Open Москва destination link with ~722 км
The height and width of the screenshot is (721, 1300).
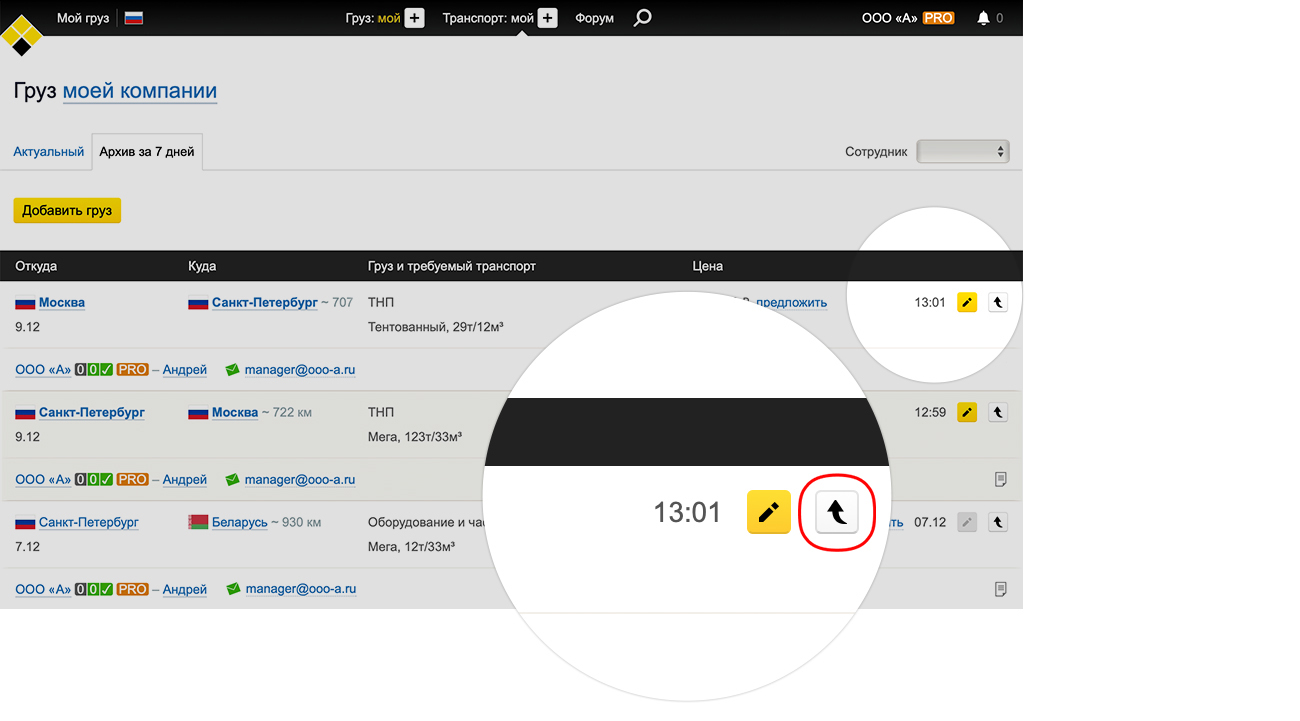(x=235, y=413)
